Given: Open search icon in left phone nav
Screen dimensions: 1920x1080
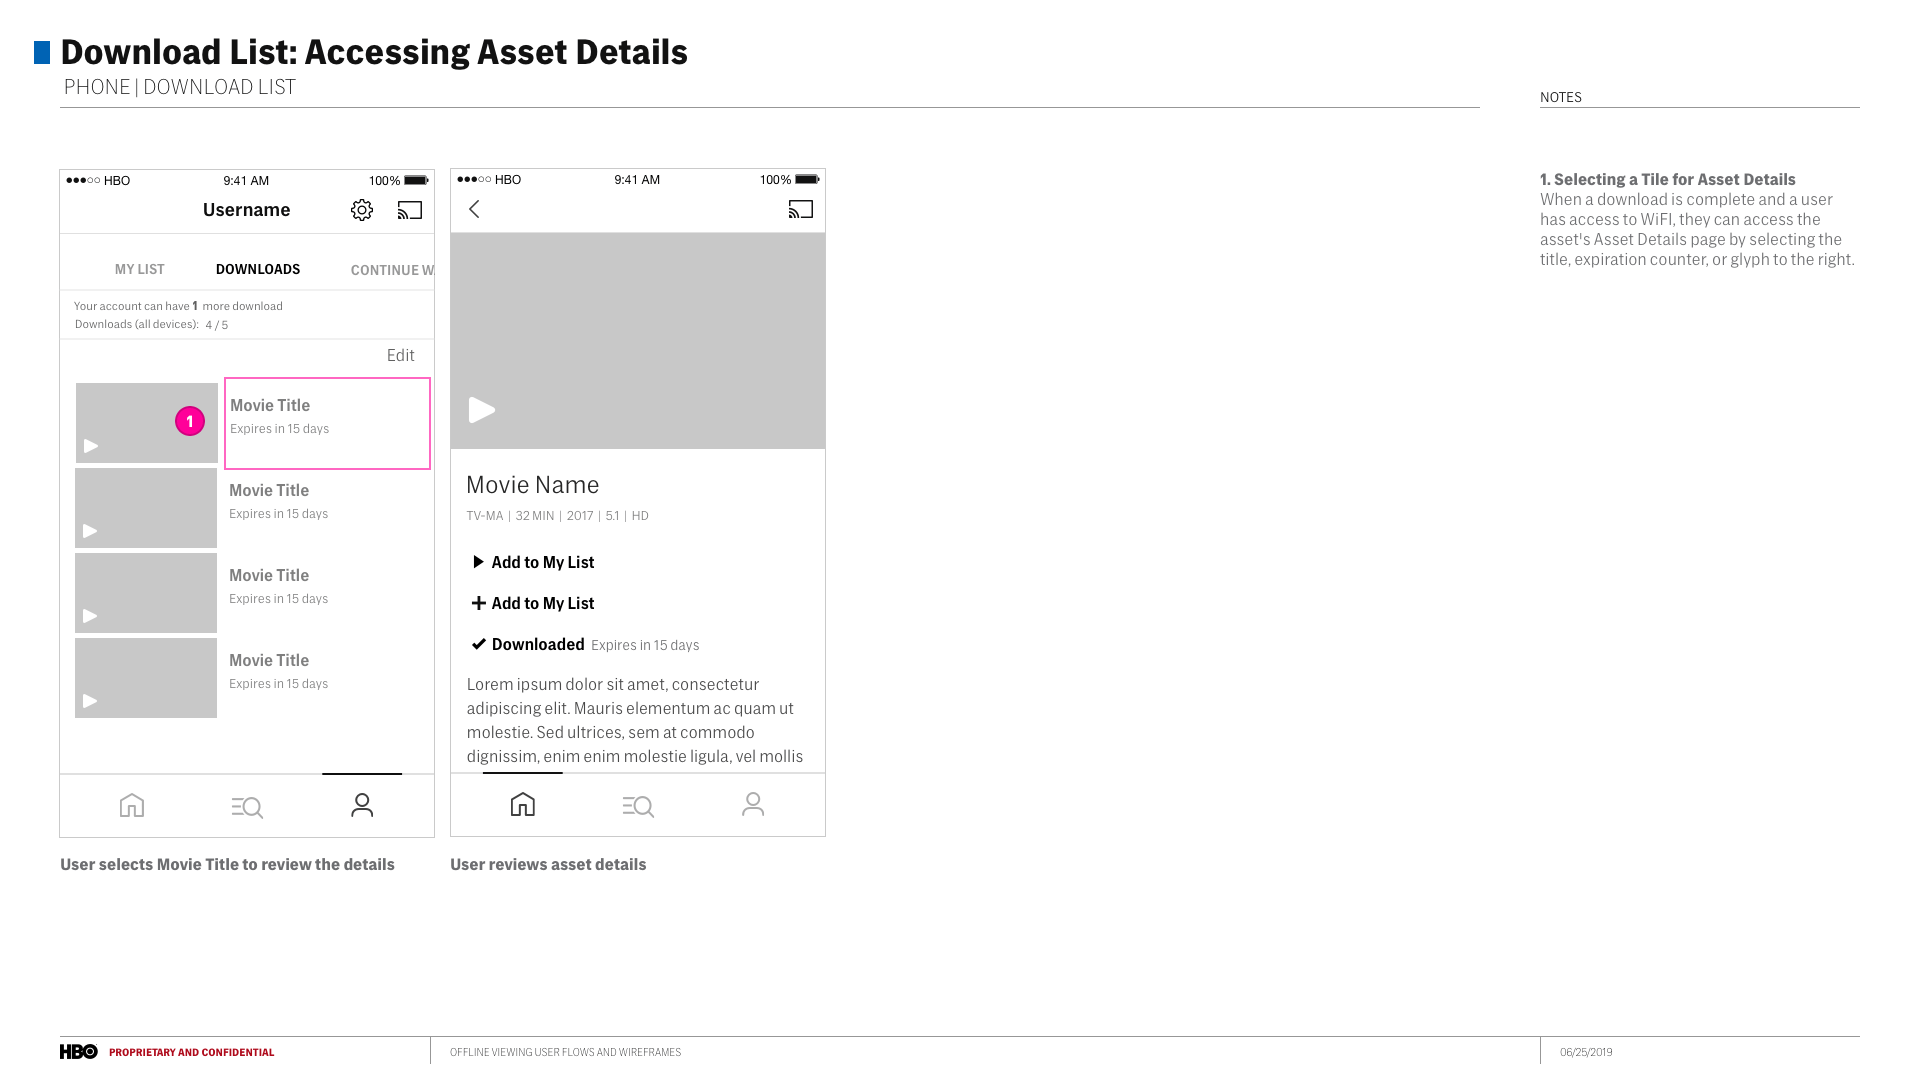Looking at the screenshot, I should tap(247, 806).
